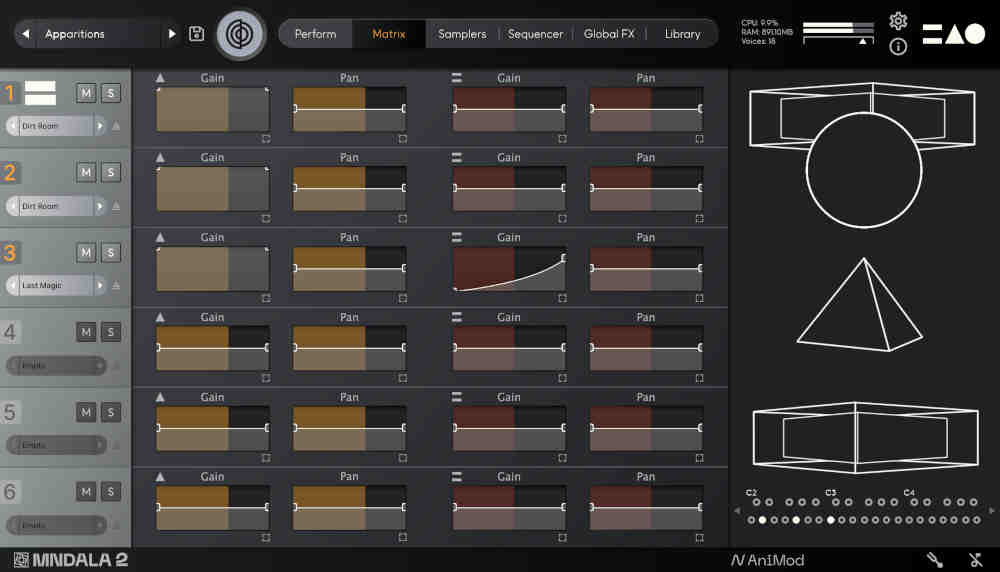Open the AniMod panel
1000x572 pixels.
click(767, 560)
